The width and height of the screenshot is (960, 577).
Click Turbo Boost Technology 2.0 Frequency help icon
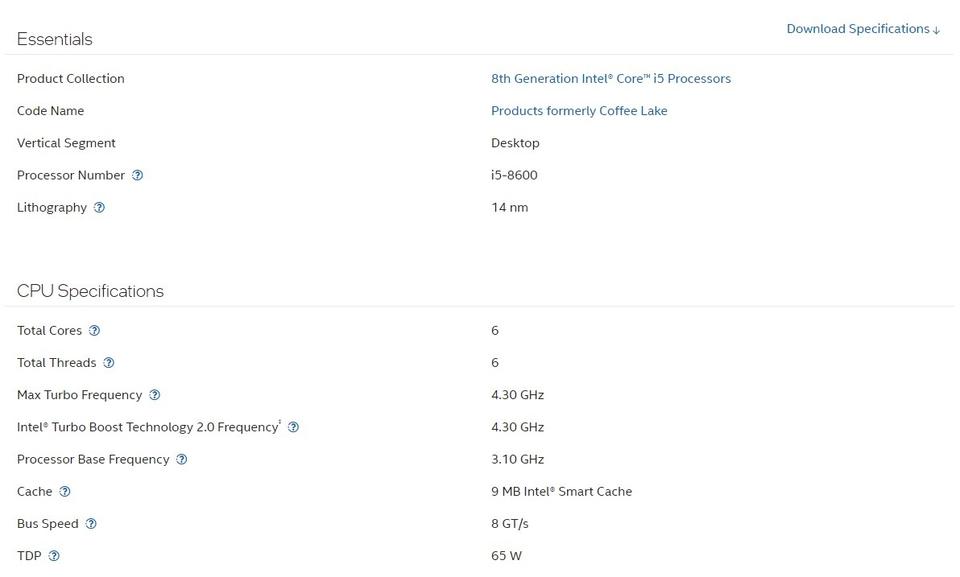pos(293,427)
